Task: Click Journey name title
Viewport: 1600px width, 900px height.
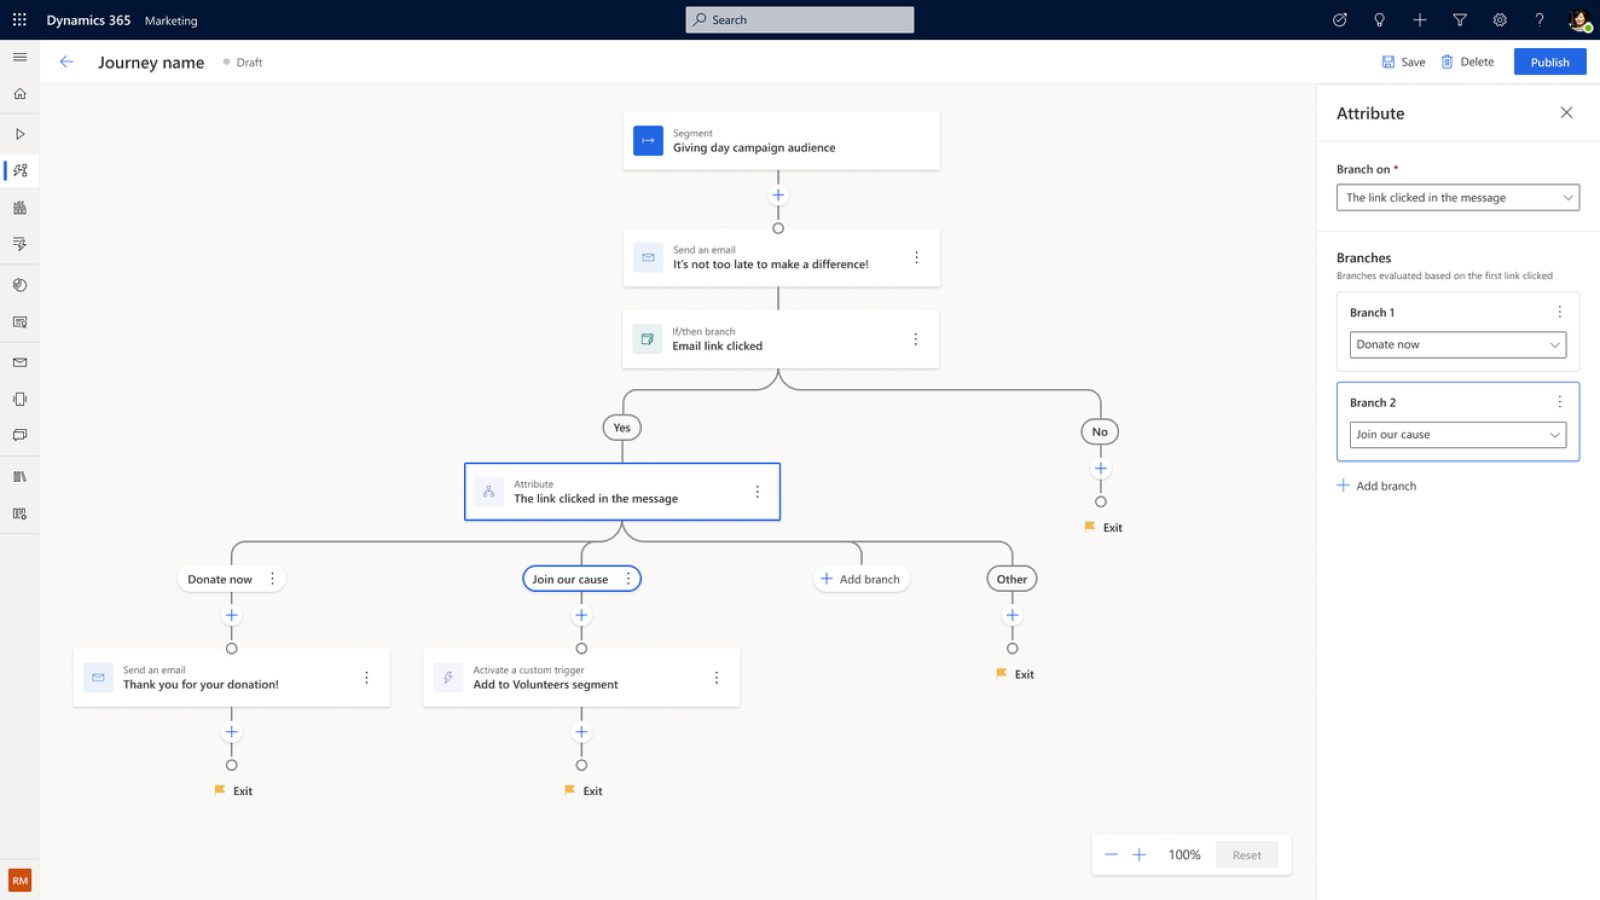Action: [x=151, y=62]
